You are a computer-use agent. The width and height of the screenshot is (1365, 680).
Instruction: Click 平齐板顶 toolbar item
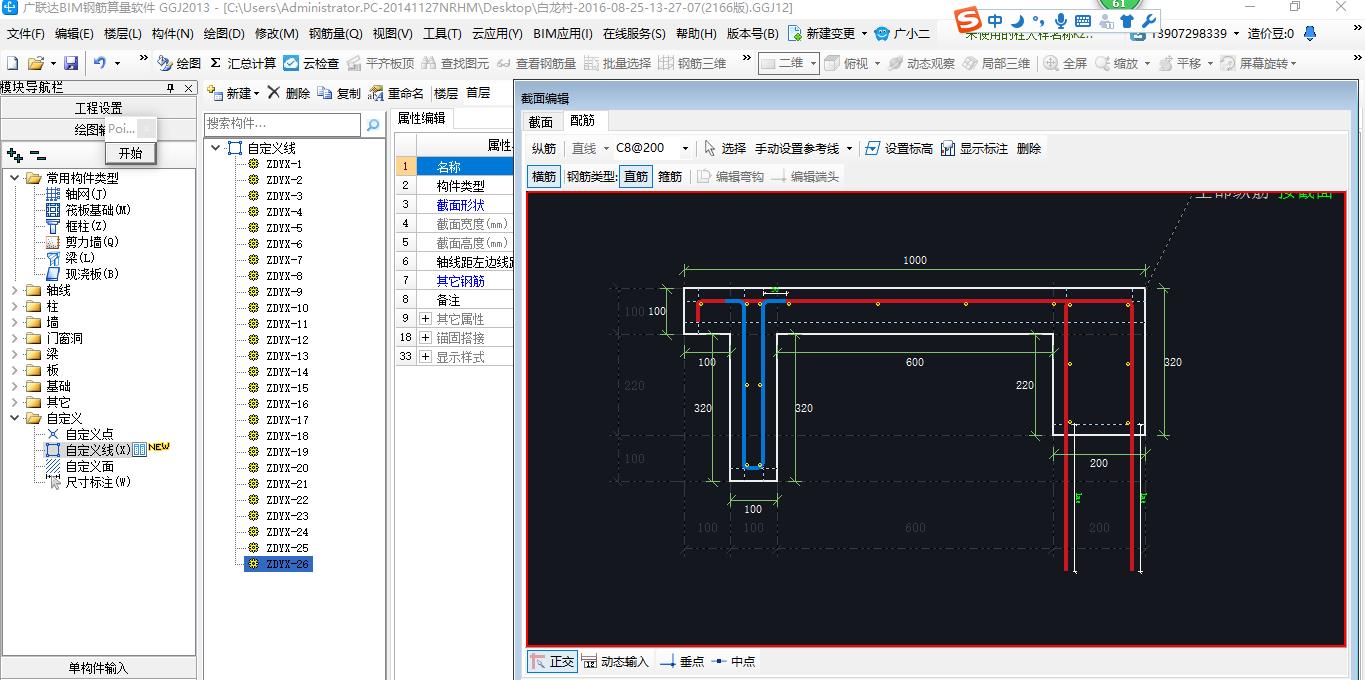(380, 63)
